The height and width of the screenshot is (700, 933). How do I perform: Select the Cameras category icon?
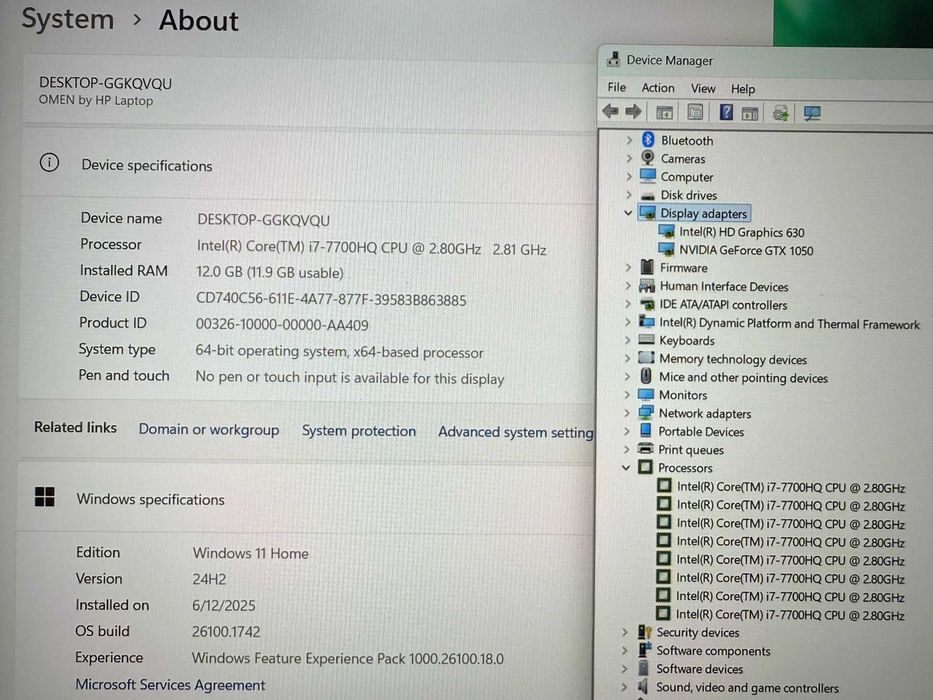648,158
